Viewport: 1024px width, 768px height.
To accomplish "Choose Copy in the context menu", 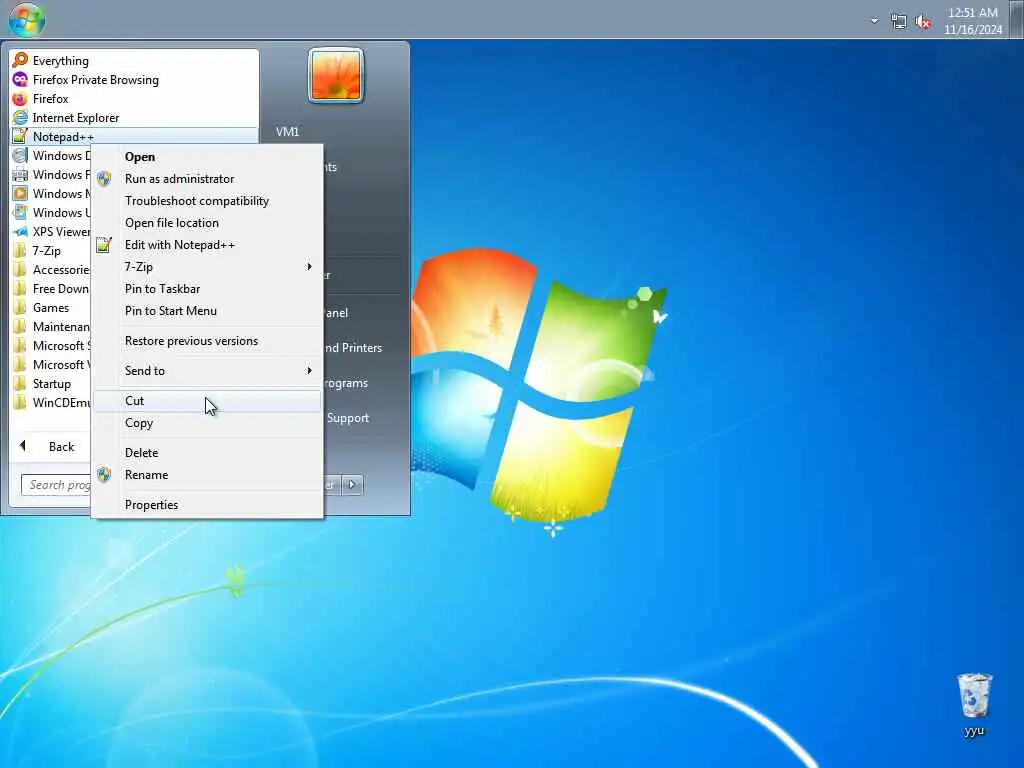I will 207,423.
